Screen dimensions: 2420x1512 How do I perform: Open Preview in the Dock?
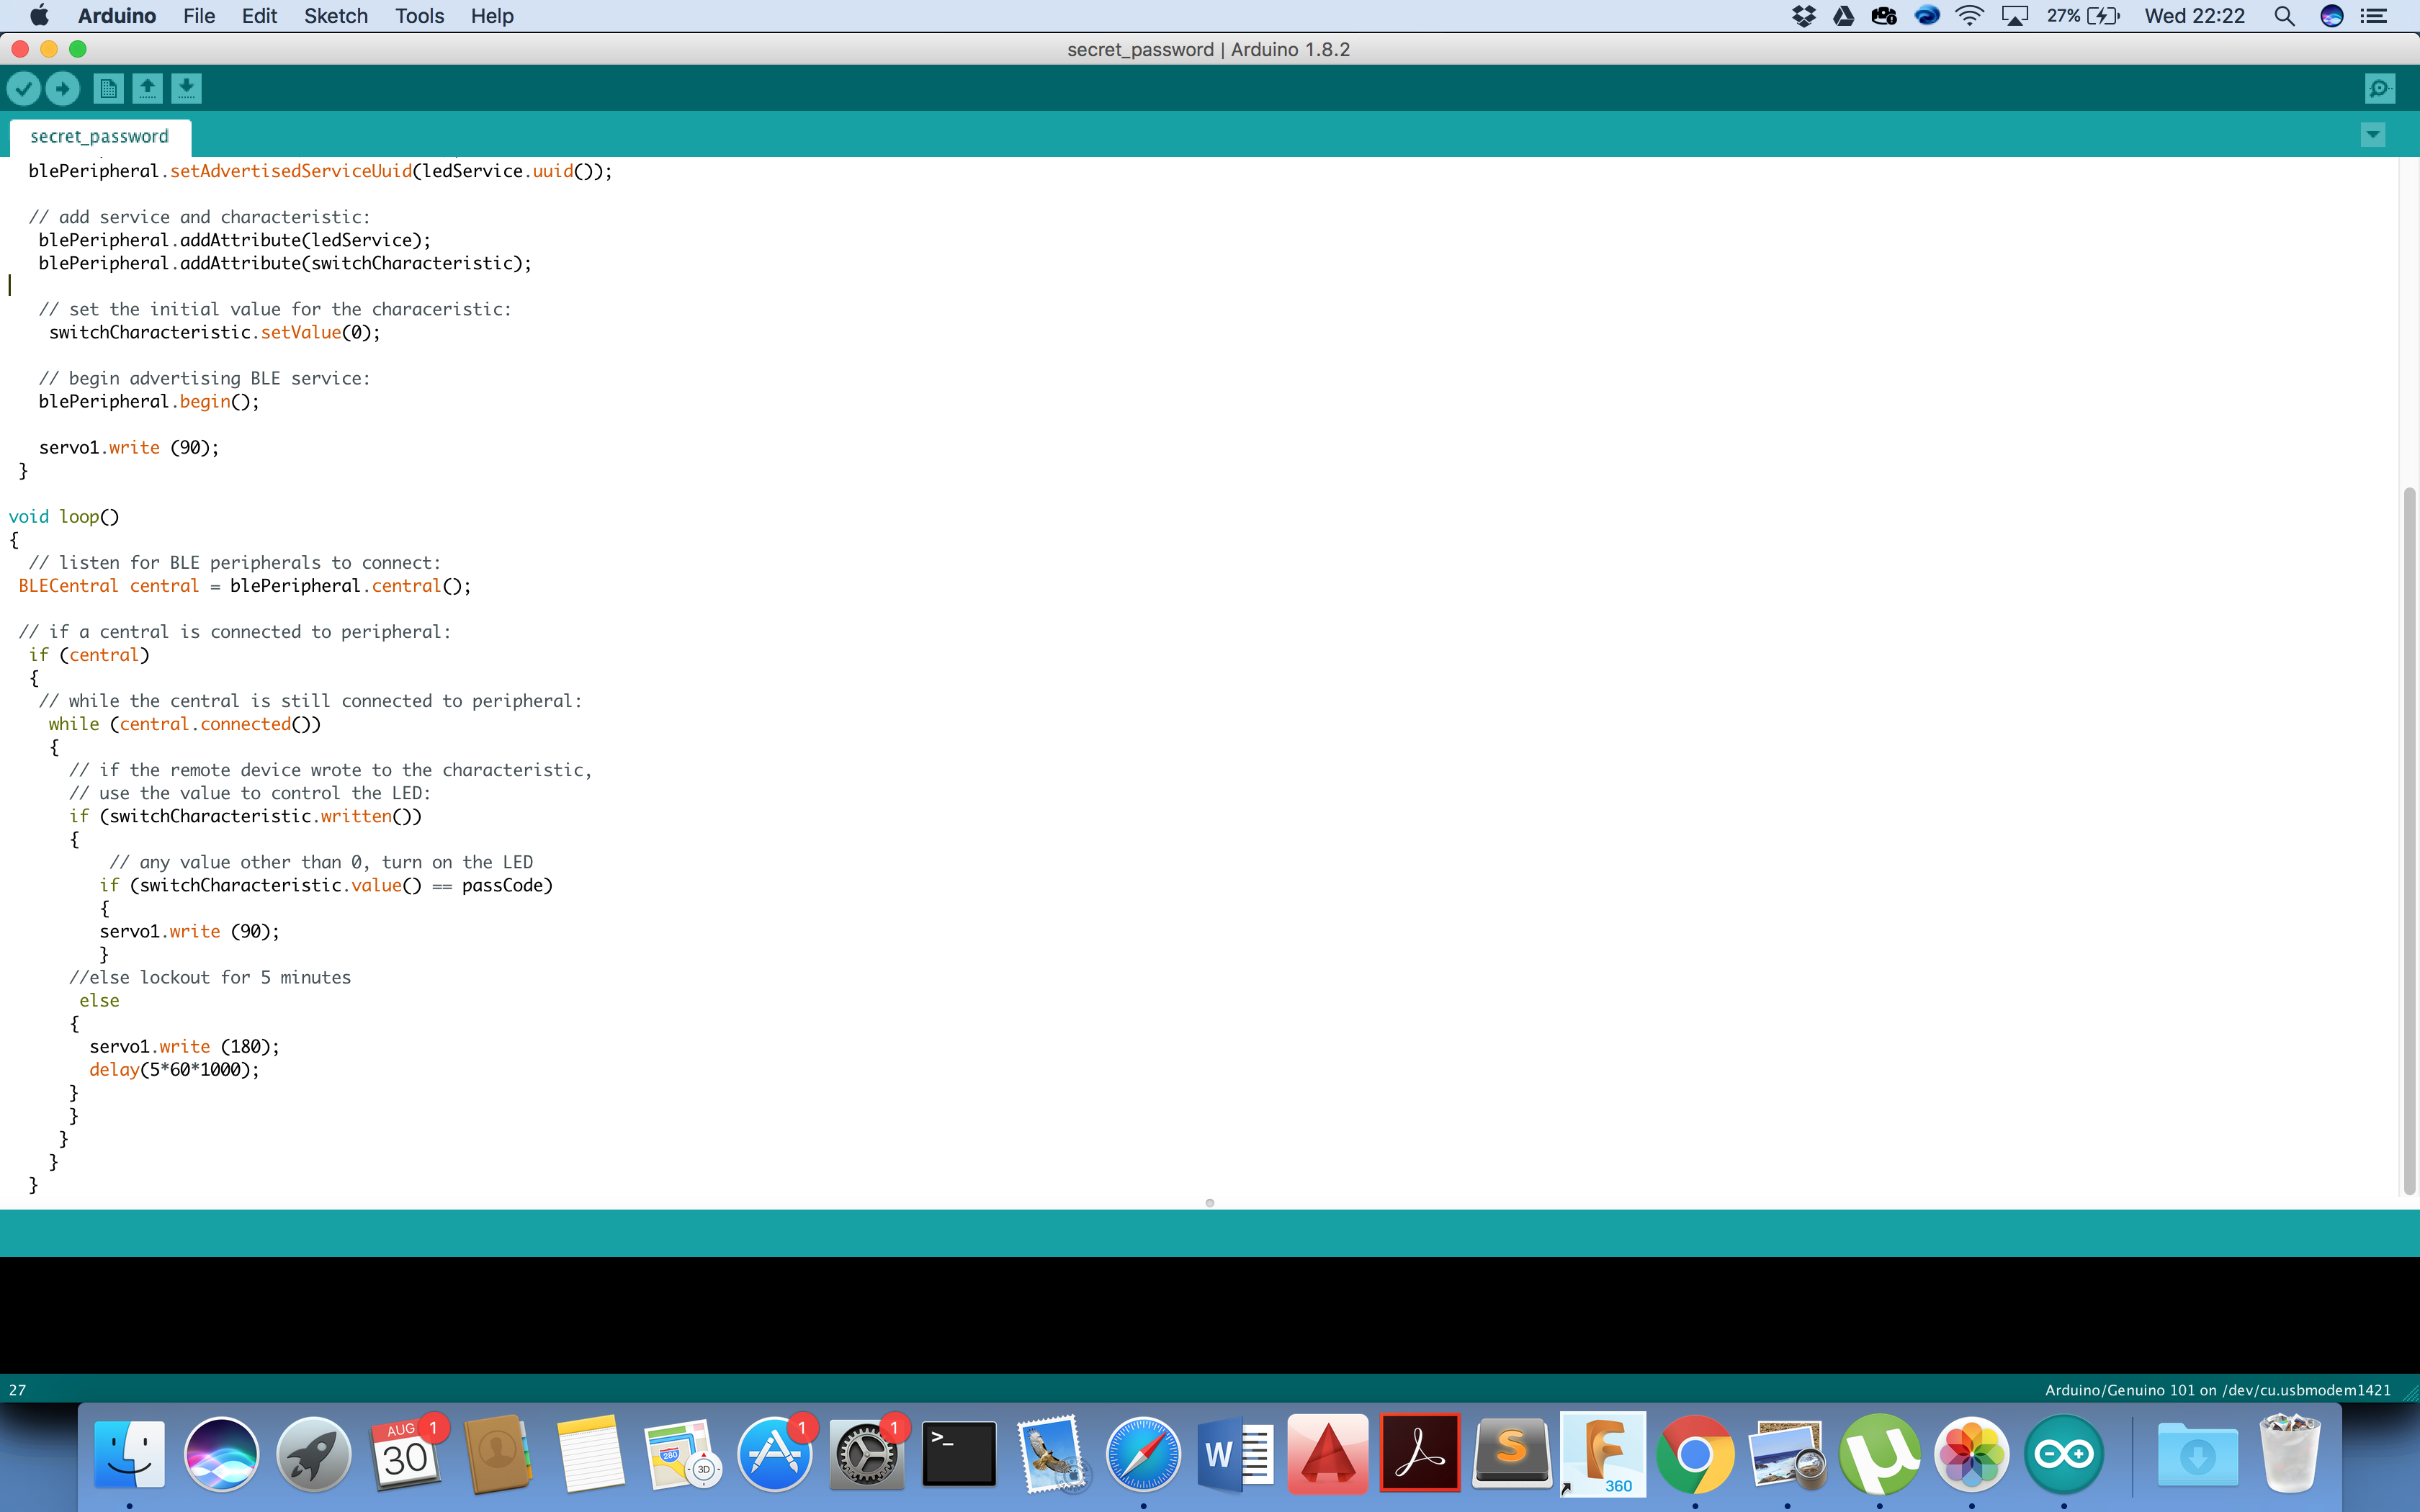point(1788,1454)
